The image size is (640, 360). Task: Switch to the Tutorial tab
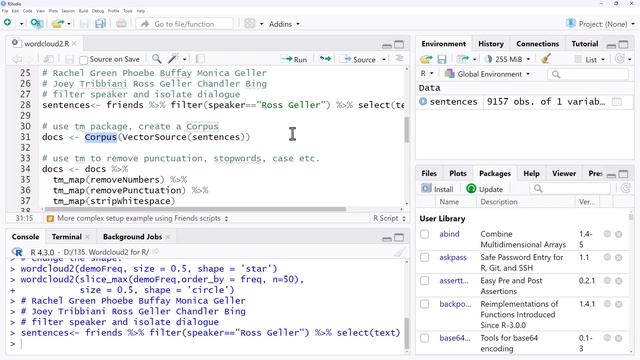[584, 44]
